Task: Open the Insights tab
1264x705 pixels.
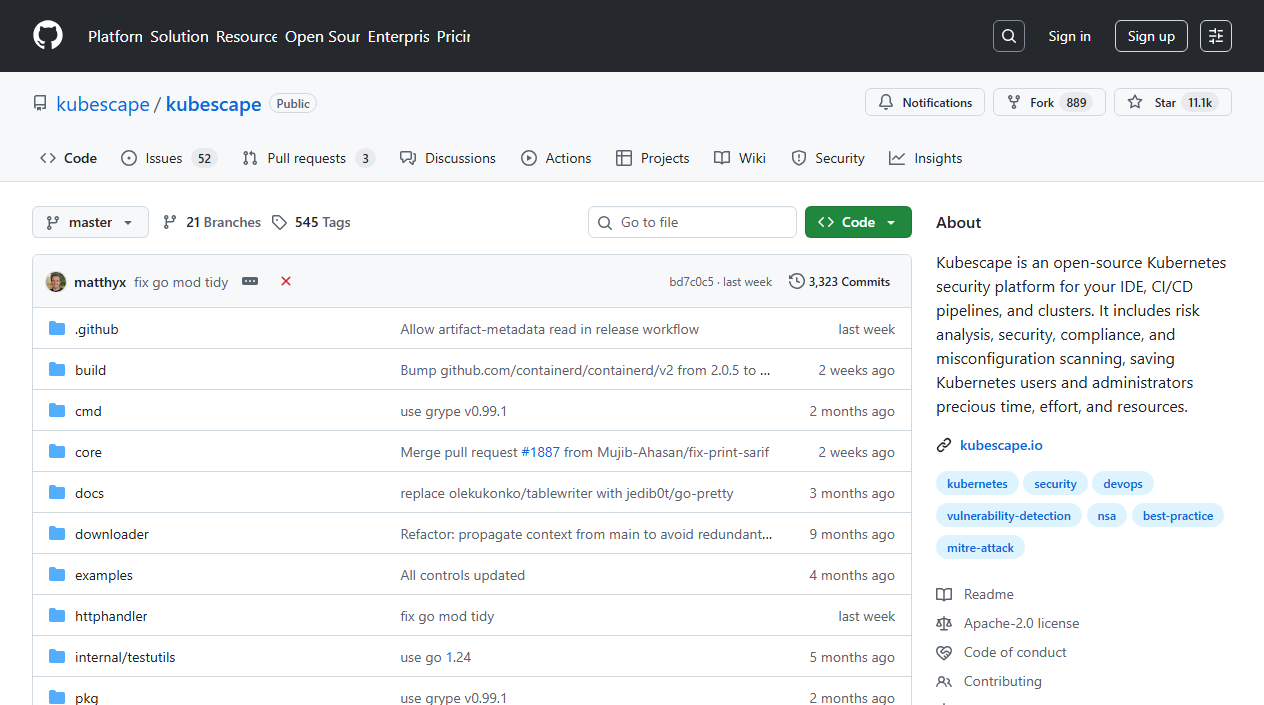Action: click(926, 158)
